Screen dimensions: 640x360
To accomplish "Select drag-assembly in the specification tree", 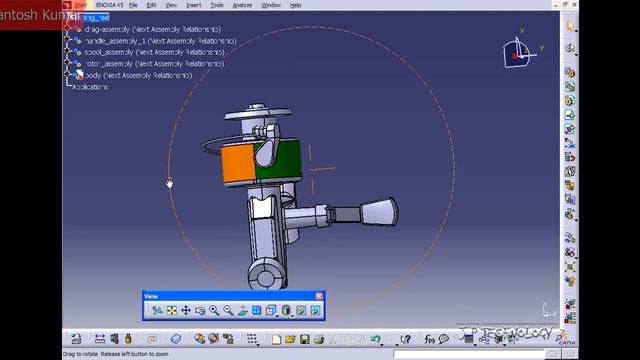I will click(x=153, y=29).
